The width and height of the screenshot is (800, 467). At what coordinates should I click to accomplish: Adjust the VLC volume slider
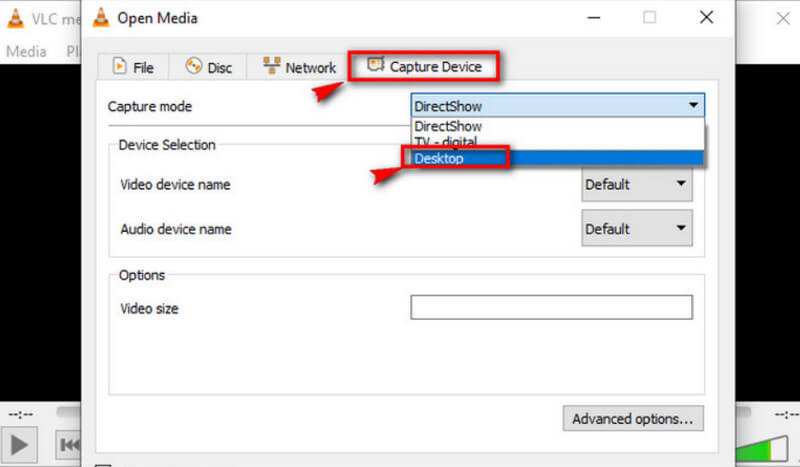[762, 447]
